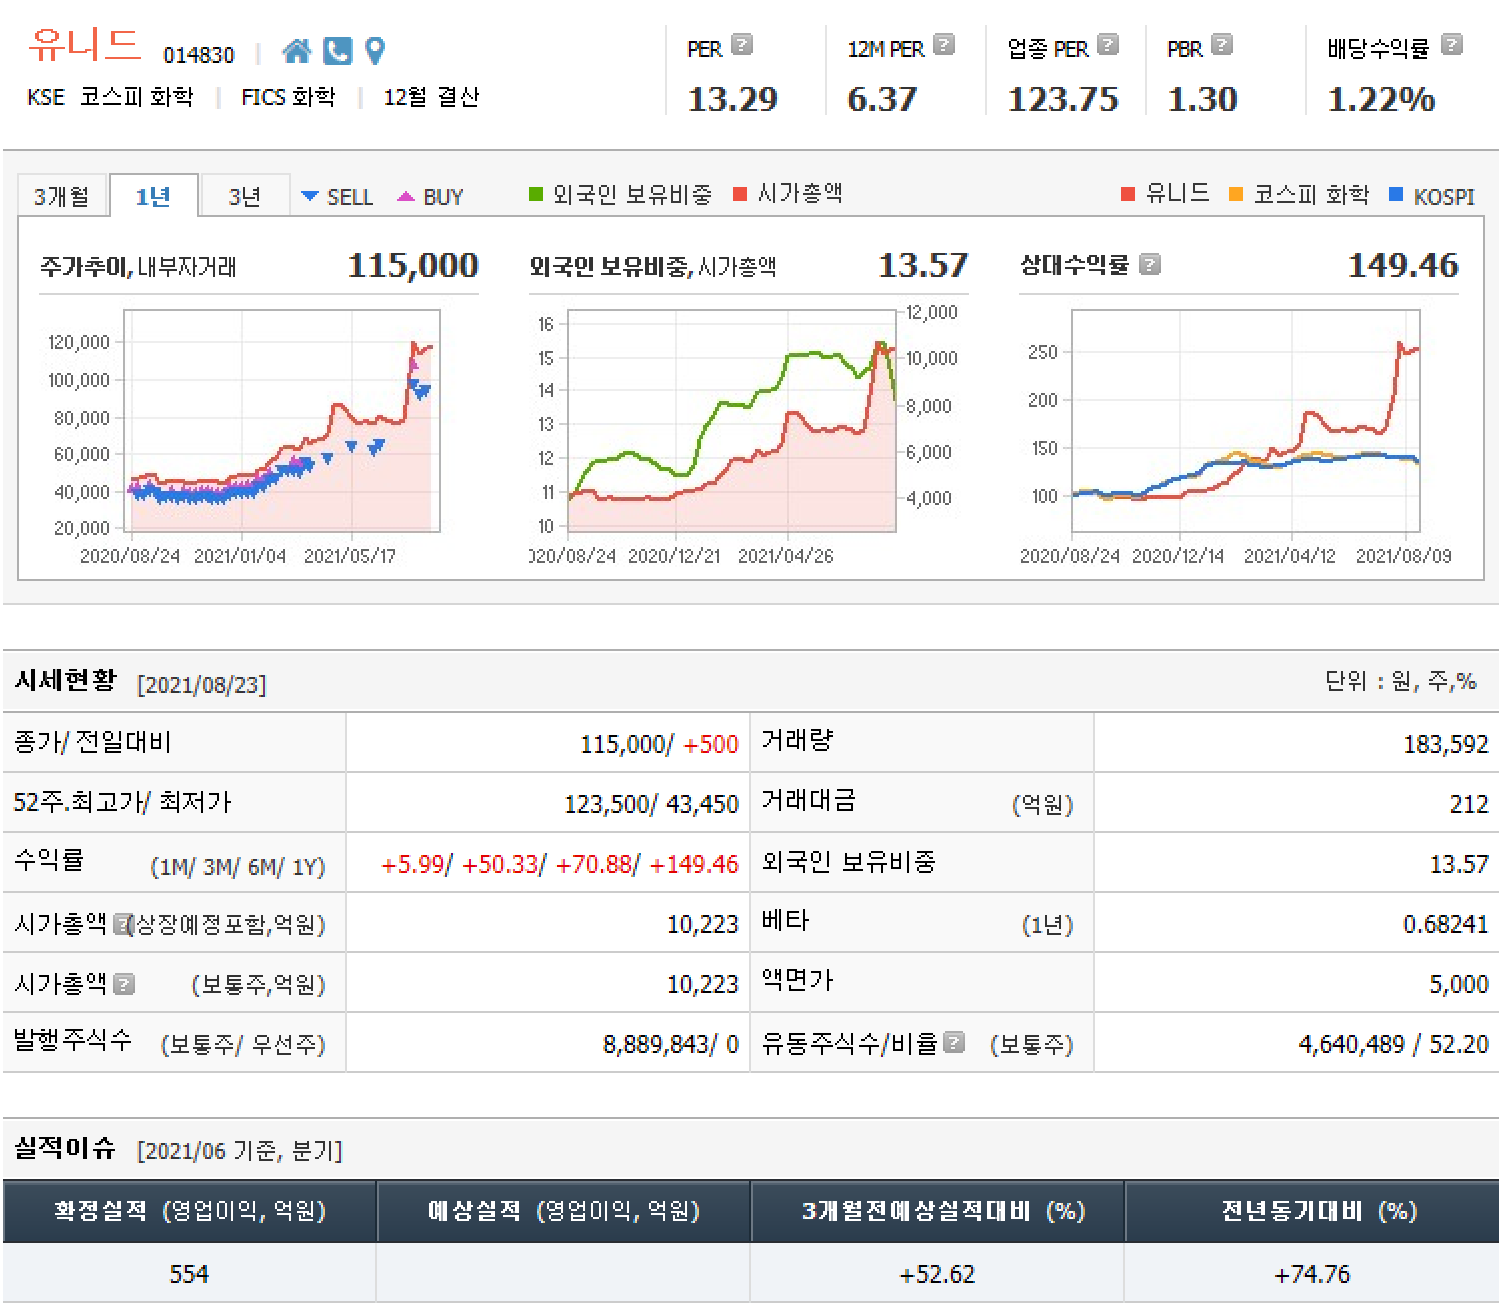This screenshot has height=1314, width=1503.
Task: Click the 실적이슈 section heading
Action: [66, 1148]
